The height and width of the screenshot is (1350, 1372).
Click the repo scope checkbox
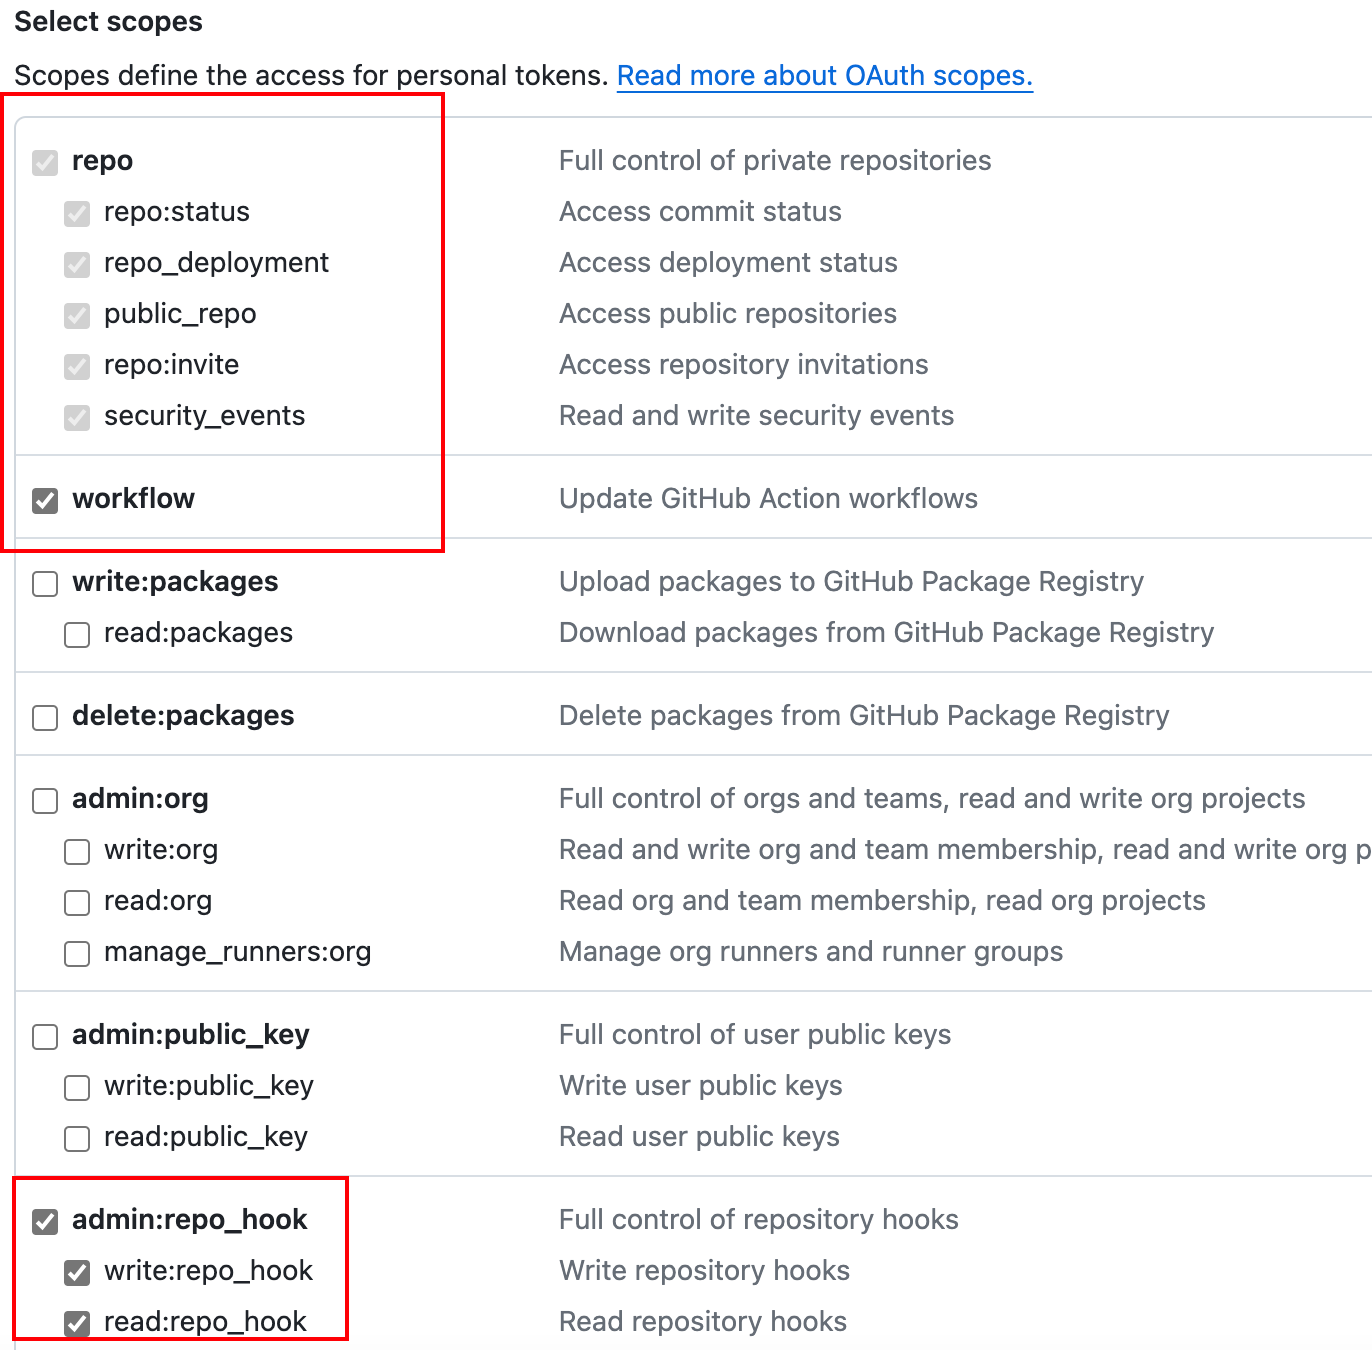45,162
